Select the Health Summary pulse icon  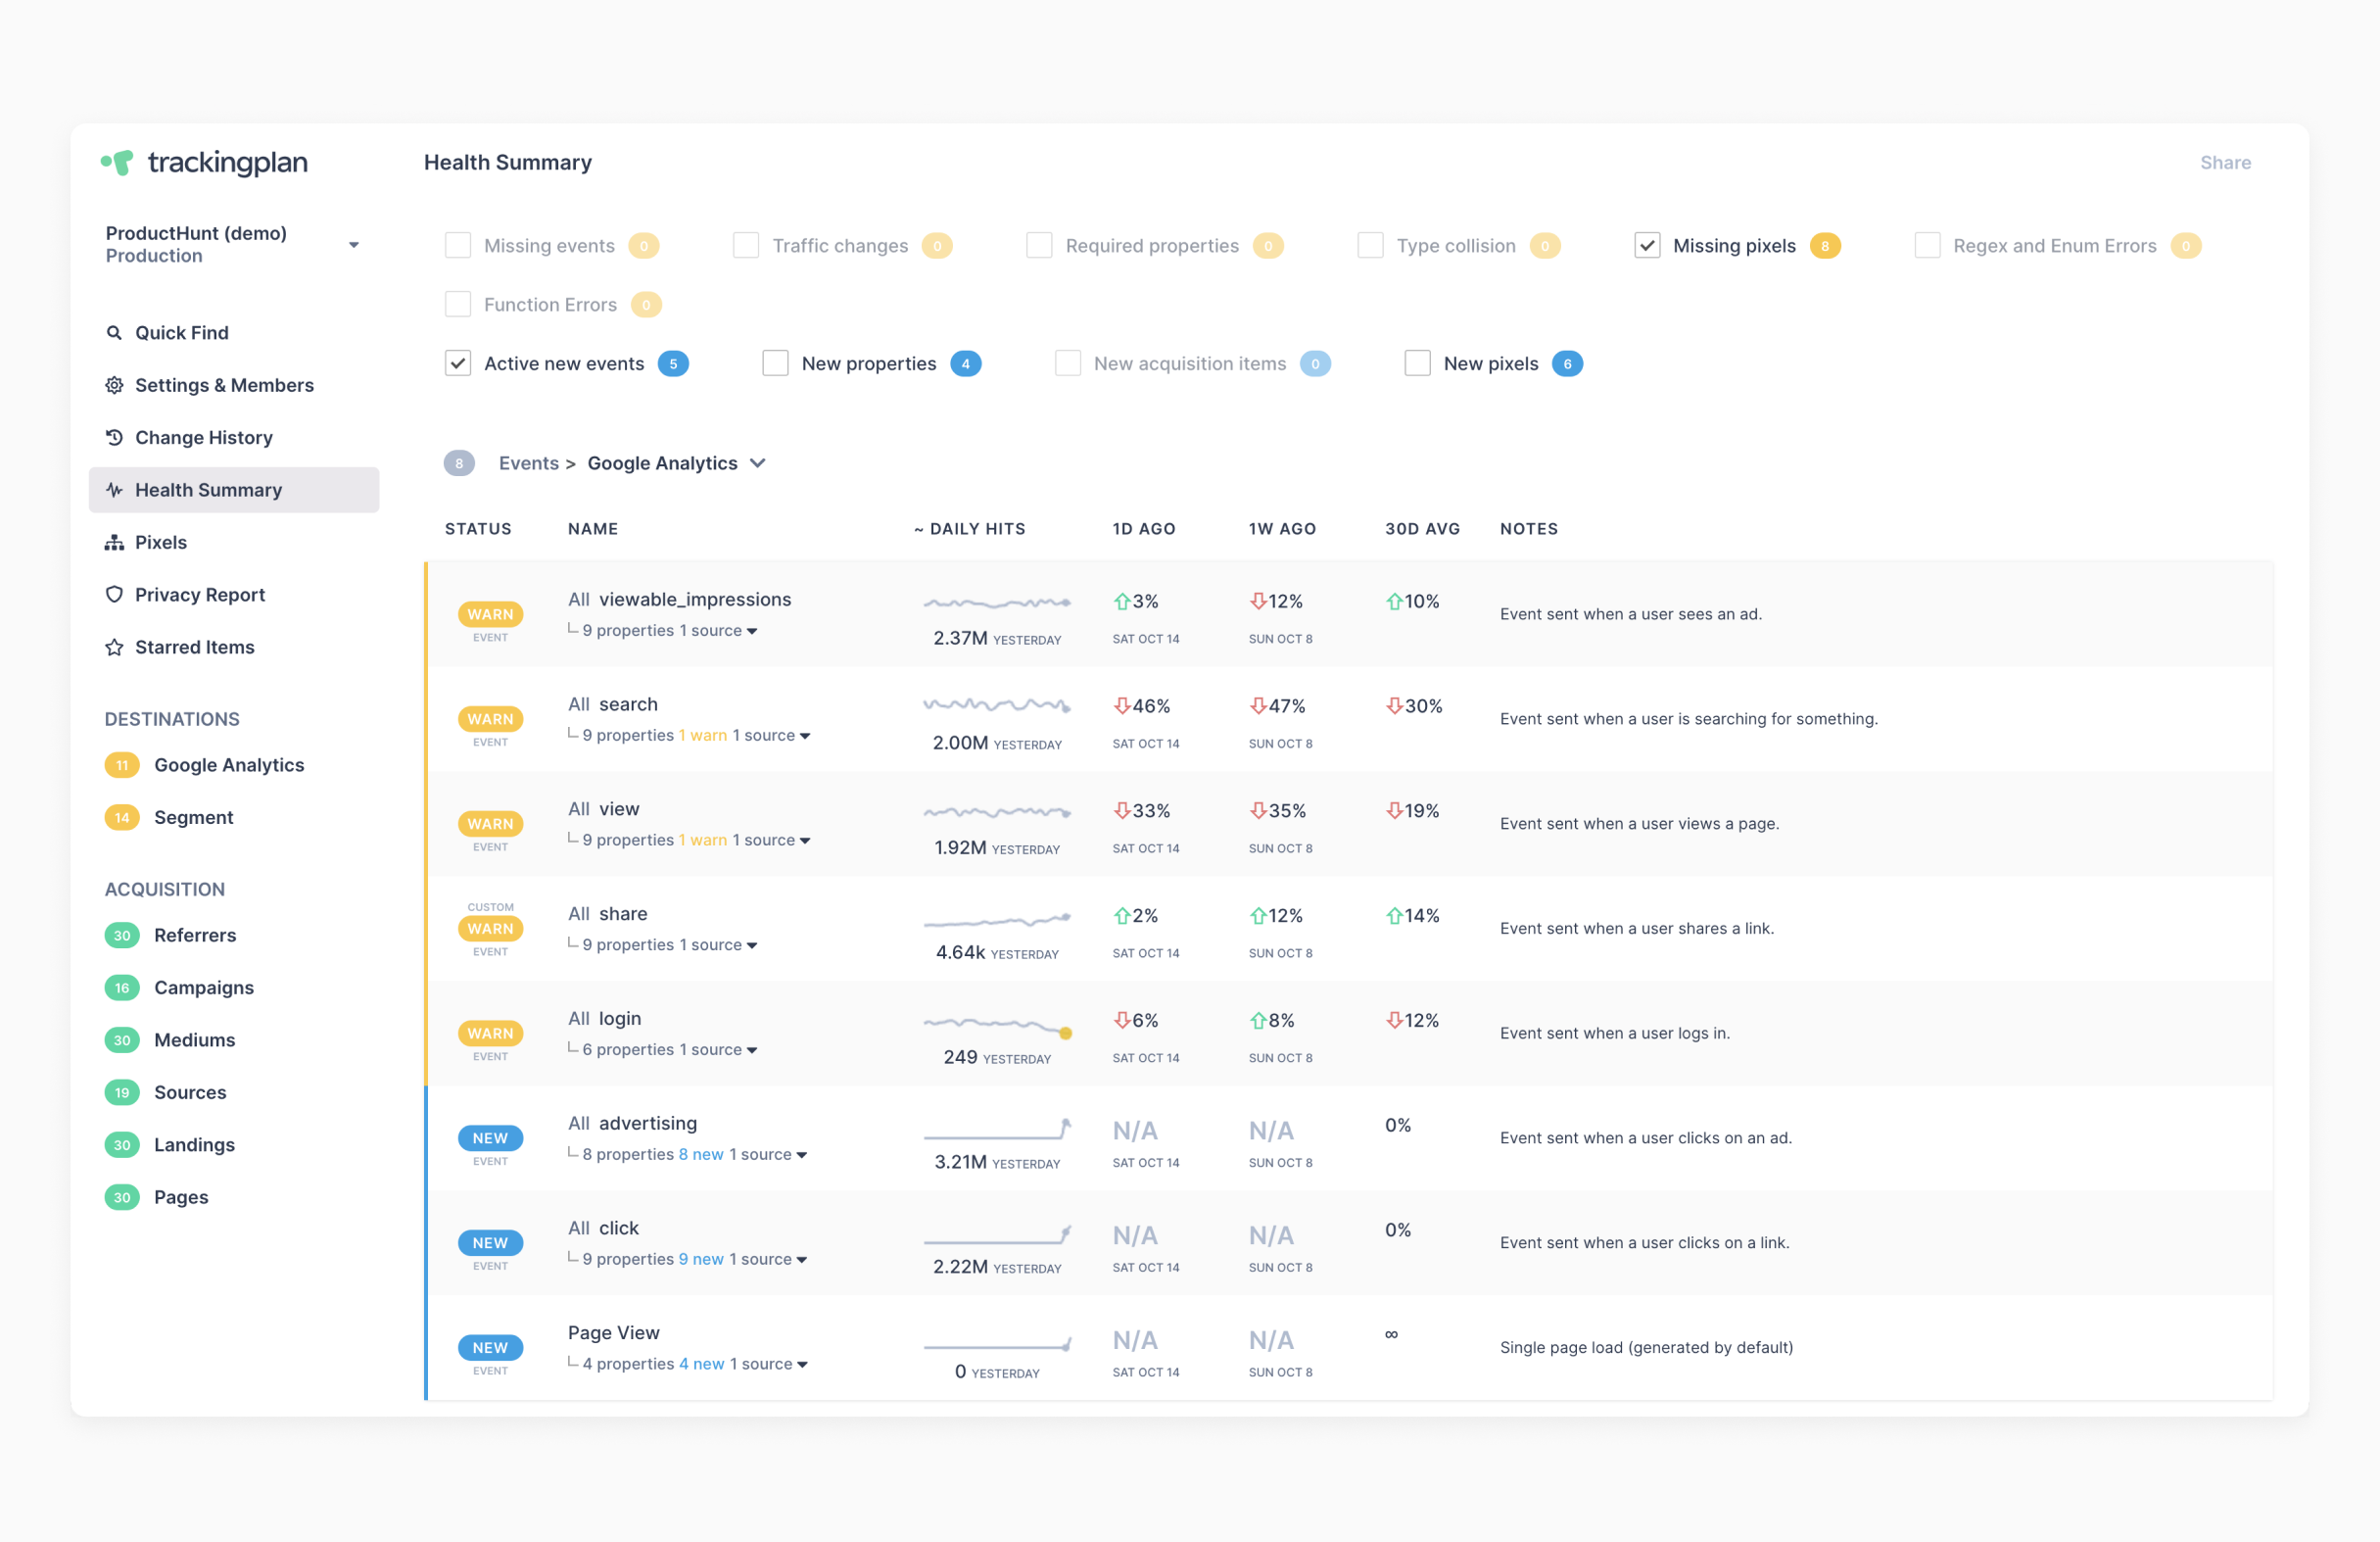[114, 490]
